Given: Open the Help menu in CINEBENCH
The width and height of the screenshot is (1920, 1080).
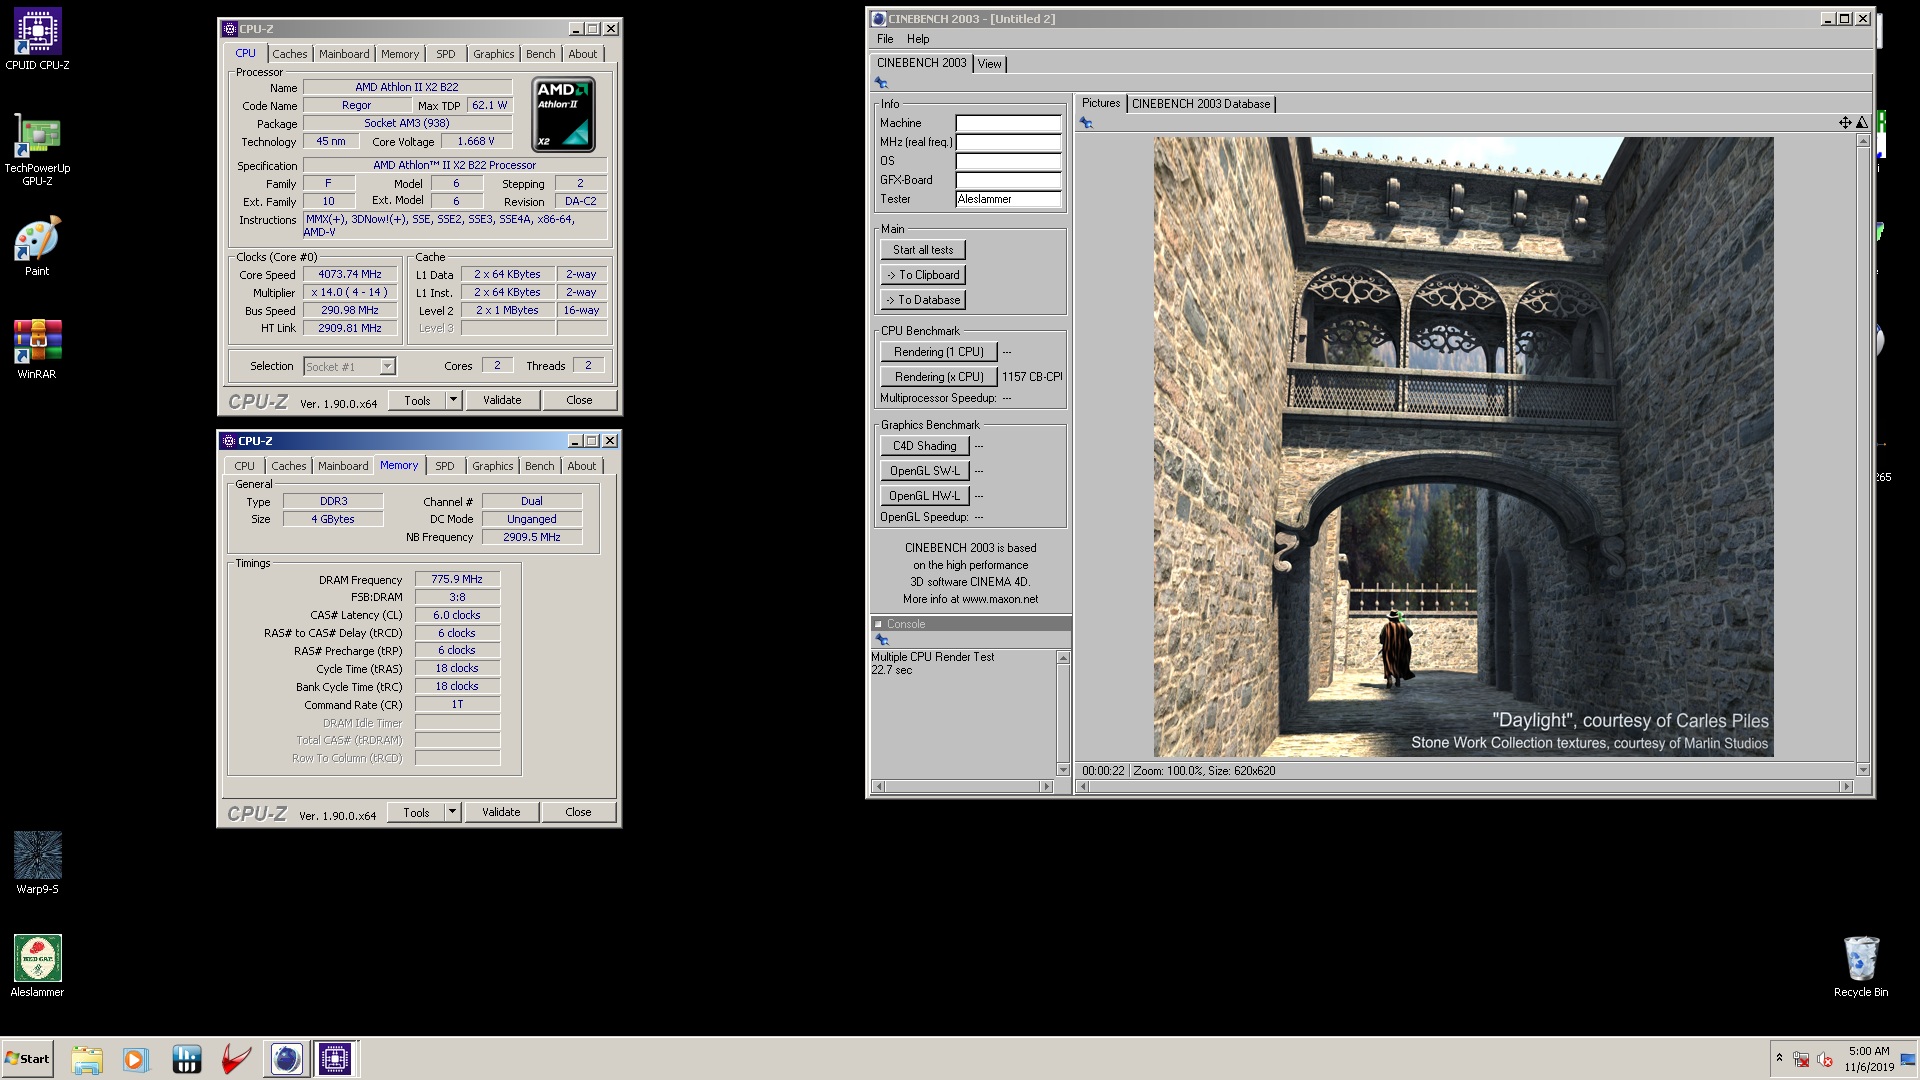Looking at the screenshot, I should click(918, 39).
